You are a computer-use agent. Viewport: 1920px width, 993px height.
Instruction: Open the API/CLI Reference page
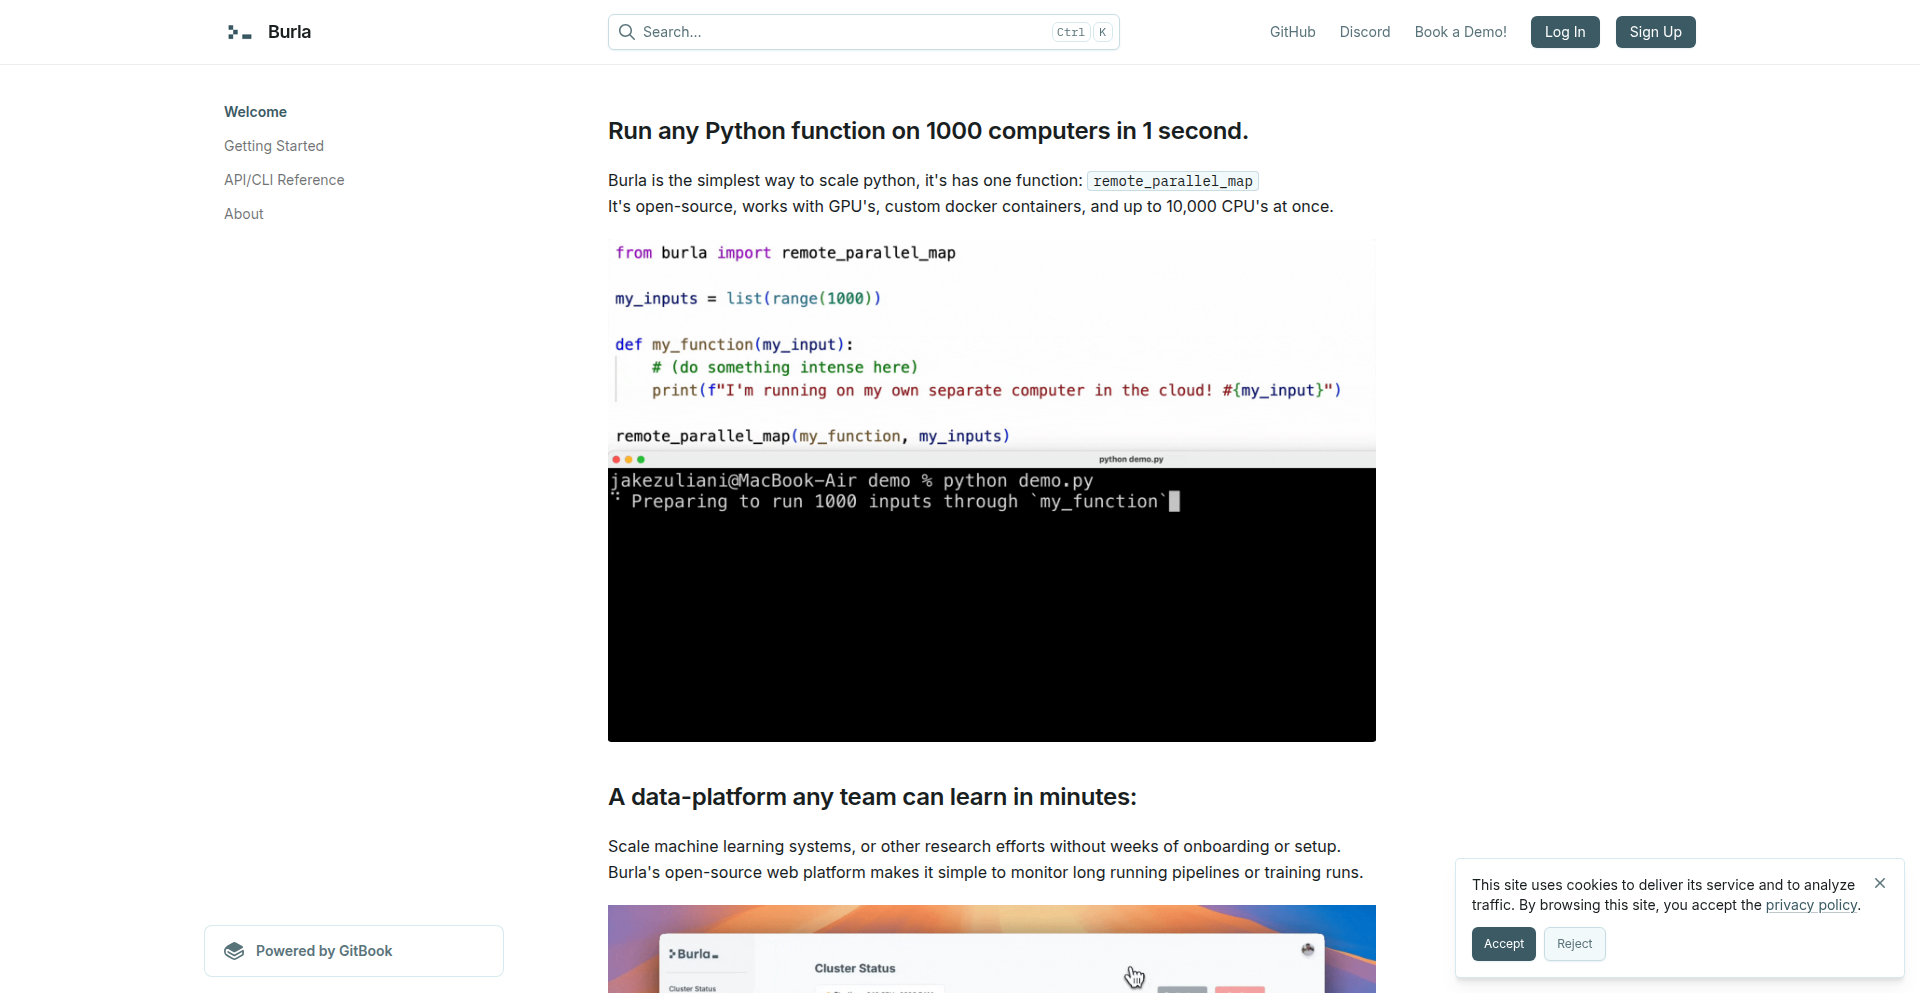point(283,180)
